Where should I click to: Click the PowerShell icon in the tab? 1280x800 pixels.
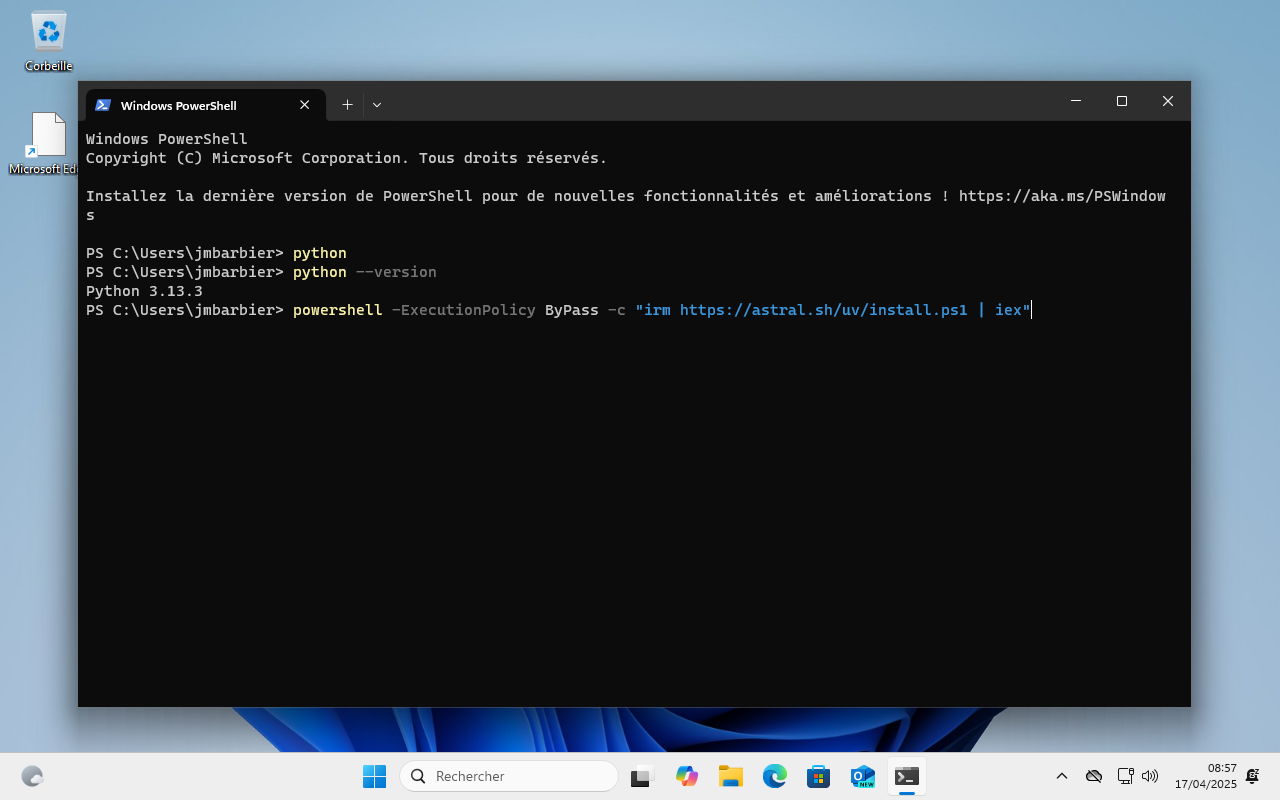103,105
